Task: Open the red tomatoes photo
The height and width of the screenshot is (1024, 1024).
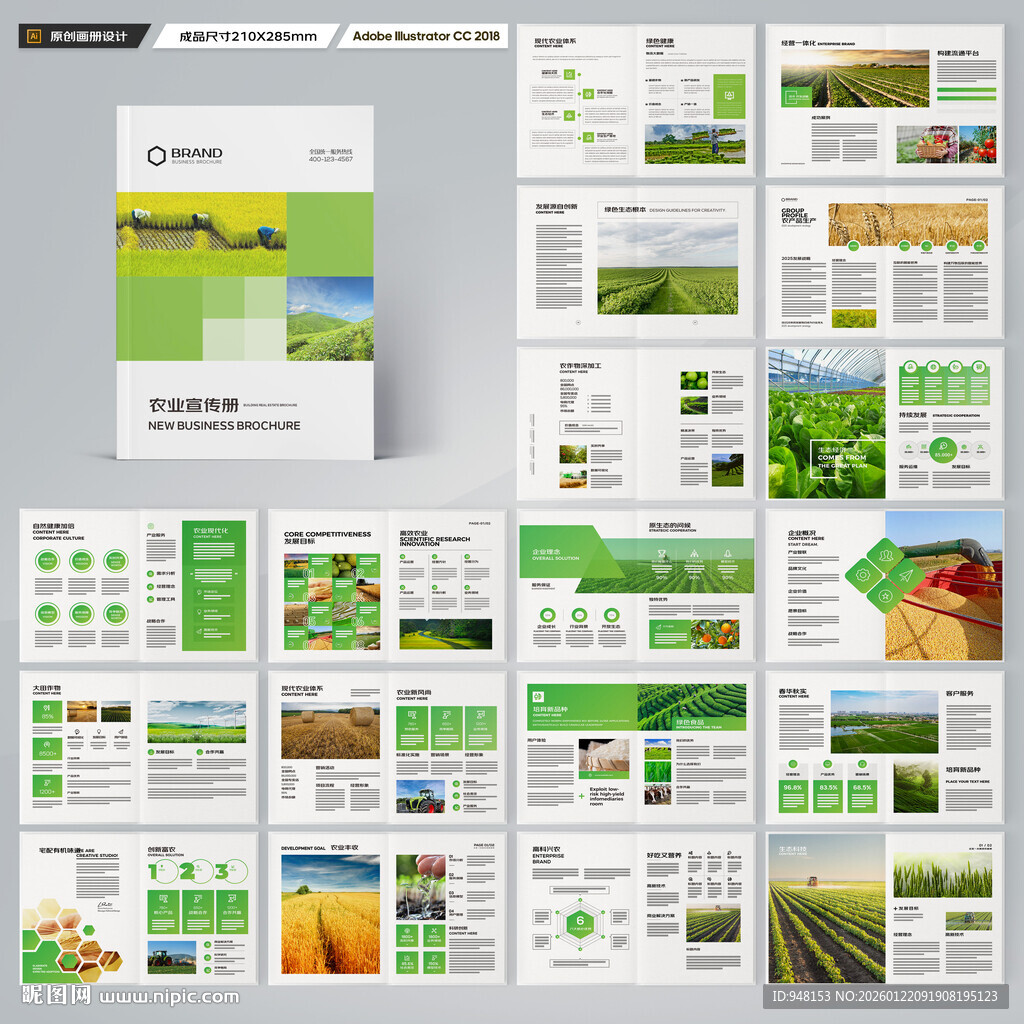Action: tap(978, 144)
